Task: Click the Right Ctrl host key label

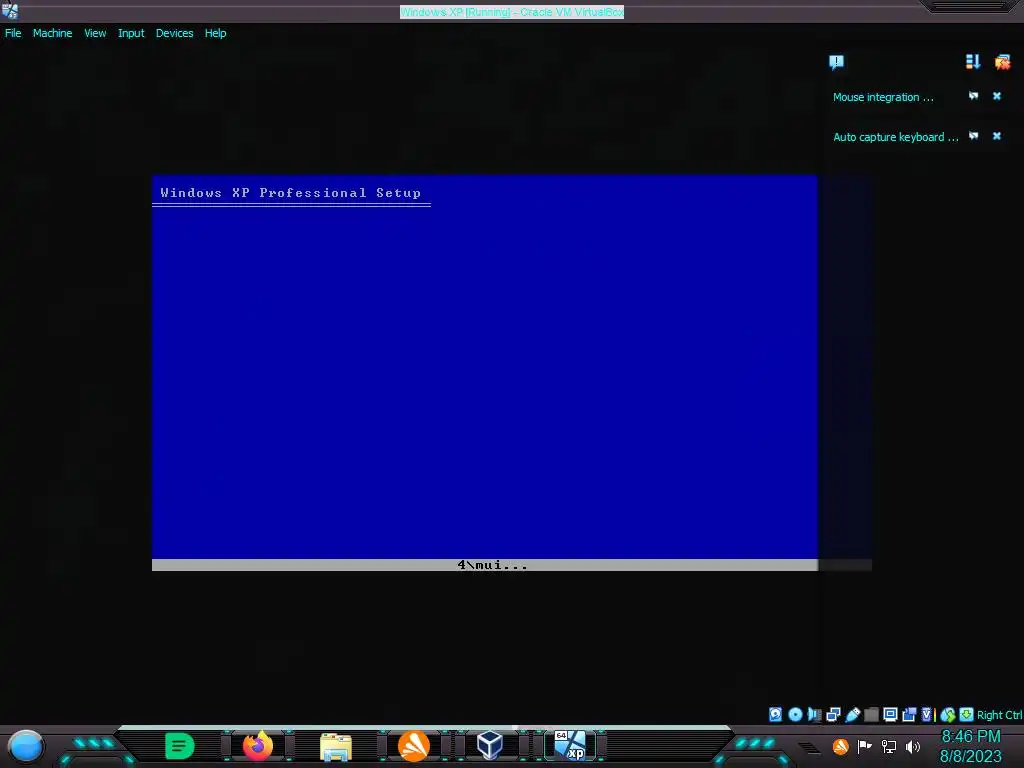Action: [x=999, y=715]
